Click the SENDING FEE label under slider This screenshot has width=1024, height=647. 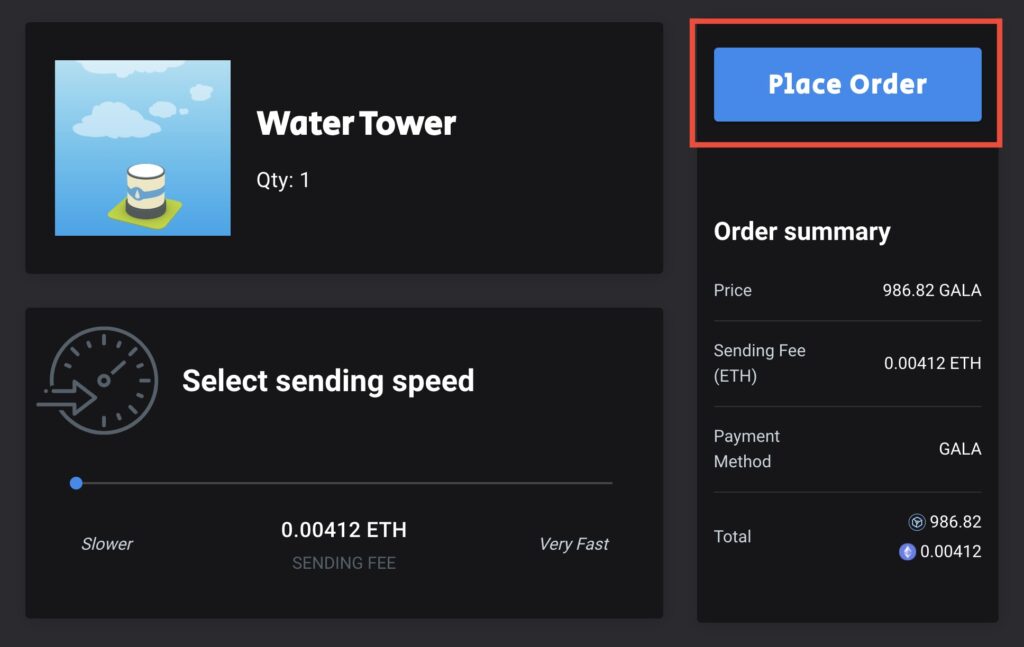[344, 563]
